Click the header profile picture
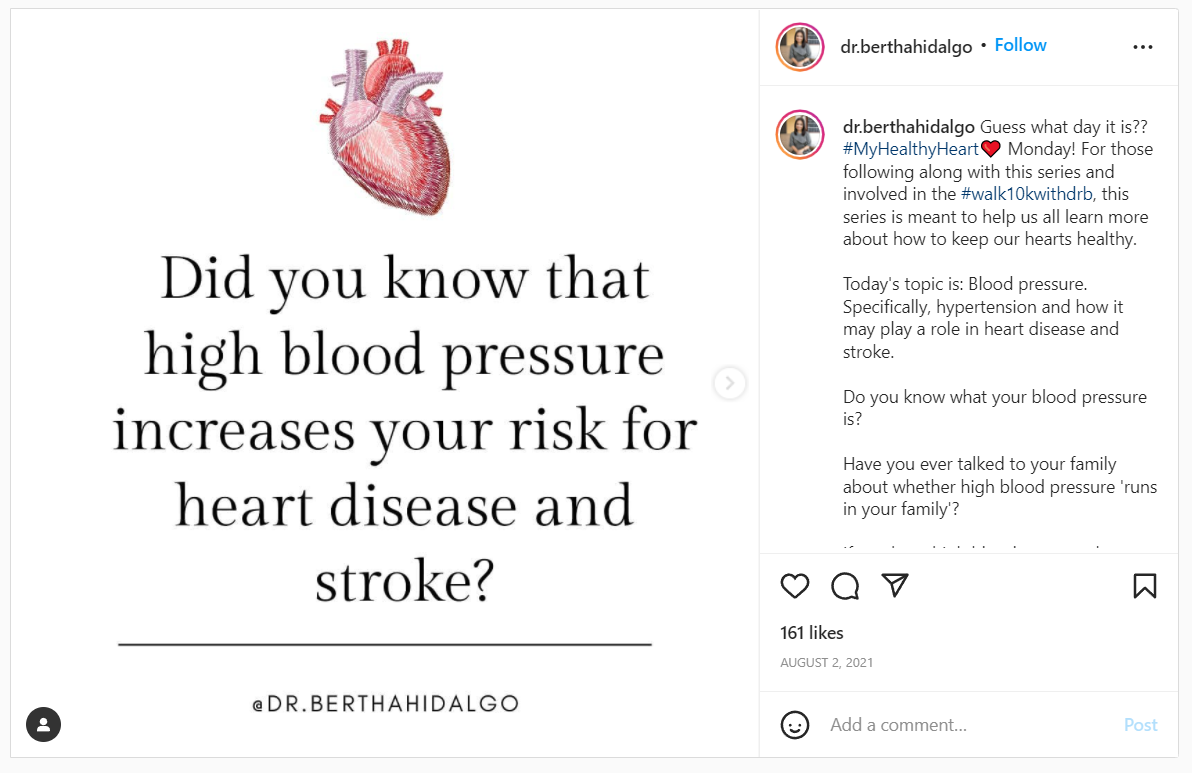The image size is (1192, 773). point(800,47)
